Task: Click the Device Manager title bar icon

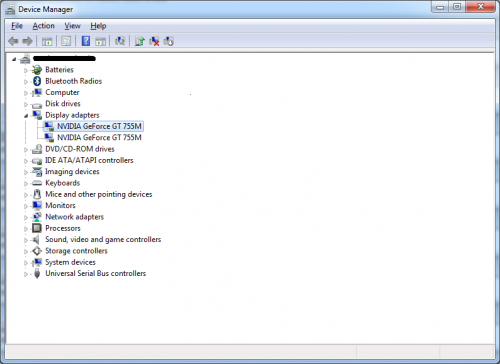Action: click(x=10, y=9)
